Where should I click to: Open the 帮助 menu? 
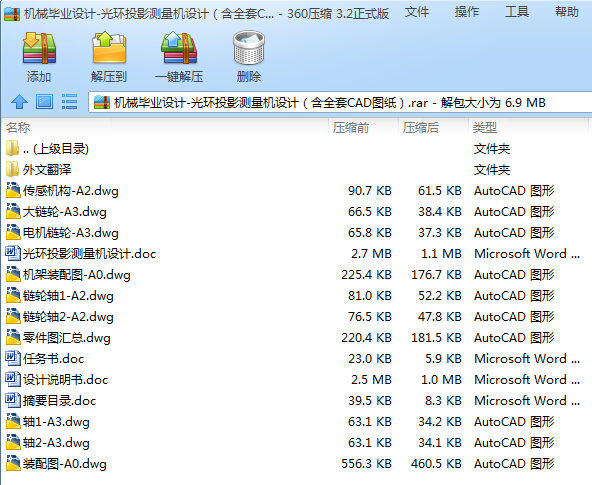pos(567,12)
